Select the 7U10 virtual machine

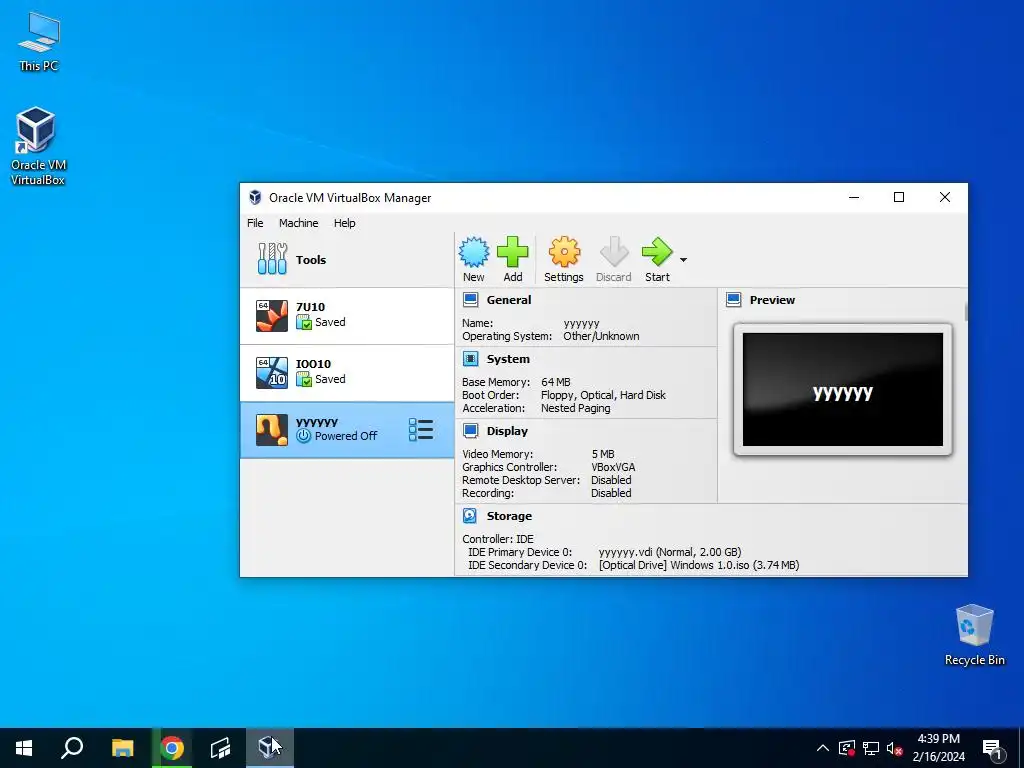click(347, 315)
